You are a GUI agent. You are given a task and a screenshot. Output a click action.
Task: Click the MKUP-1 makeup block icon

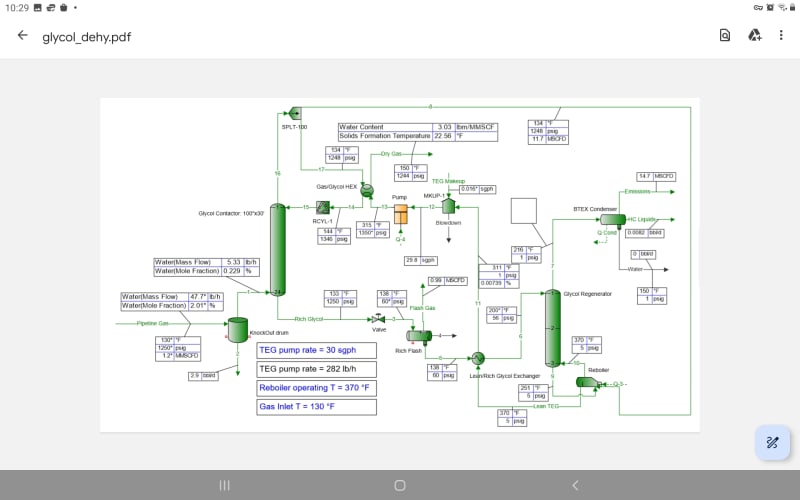(x=448, y=206)
